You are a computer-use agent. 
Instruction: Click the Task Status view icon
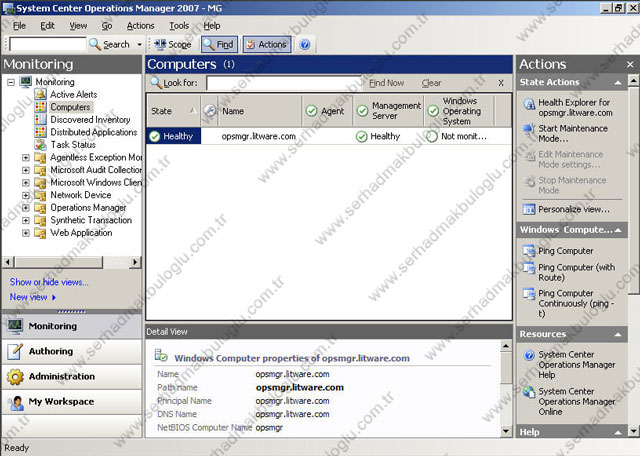pos(40,145)
